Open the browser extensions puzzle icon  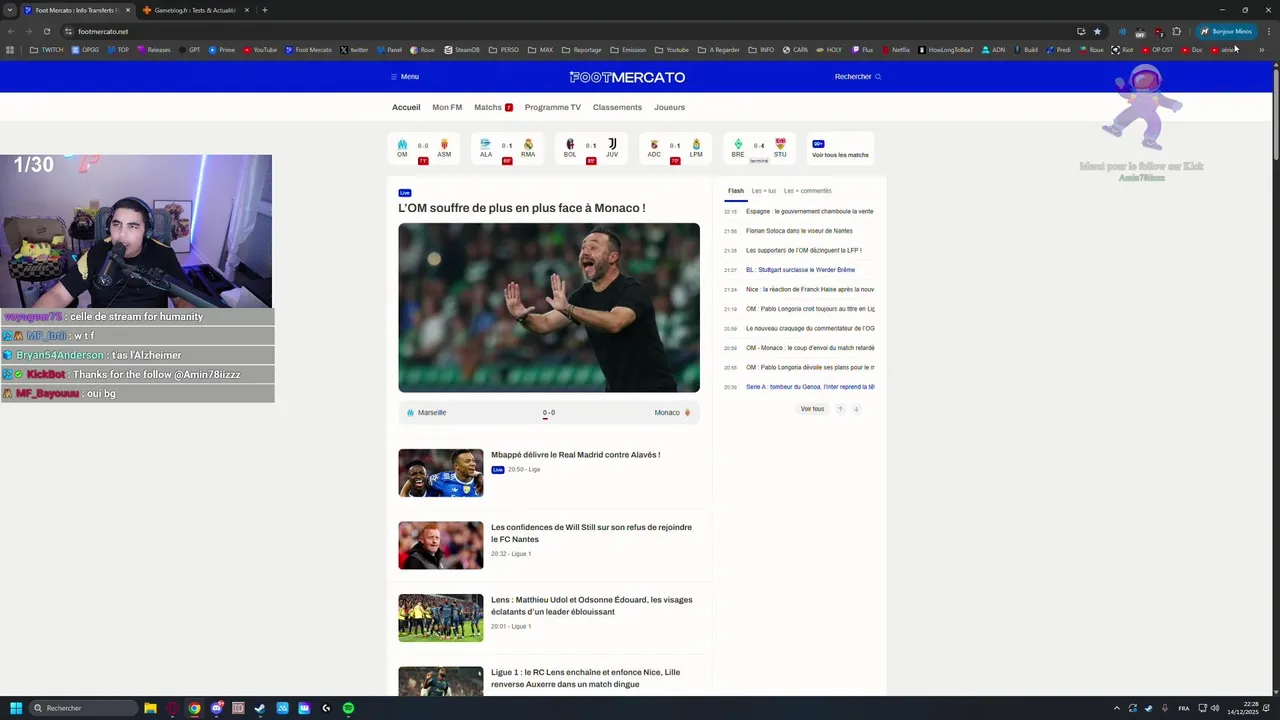[x=1177, y=31]
